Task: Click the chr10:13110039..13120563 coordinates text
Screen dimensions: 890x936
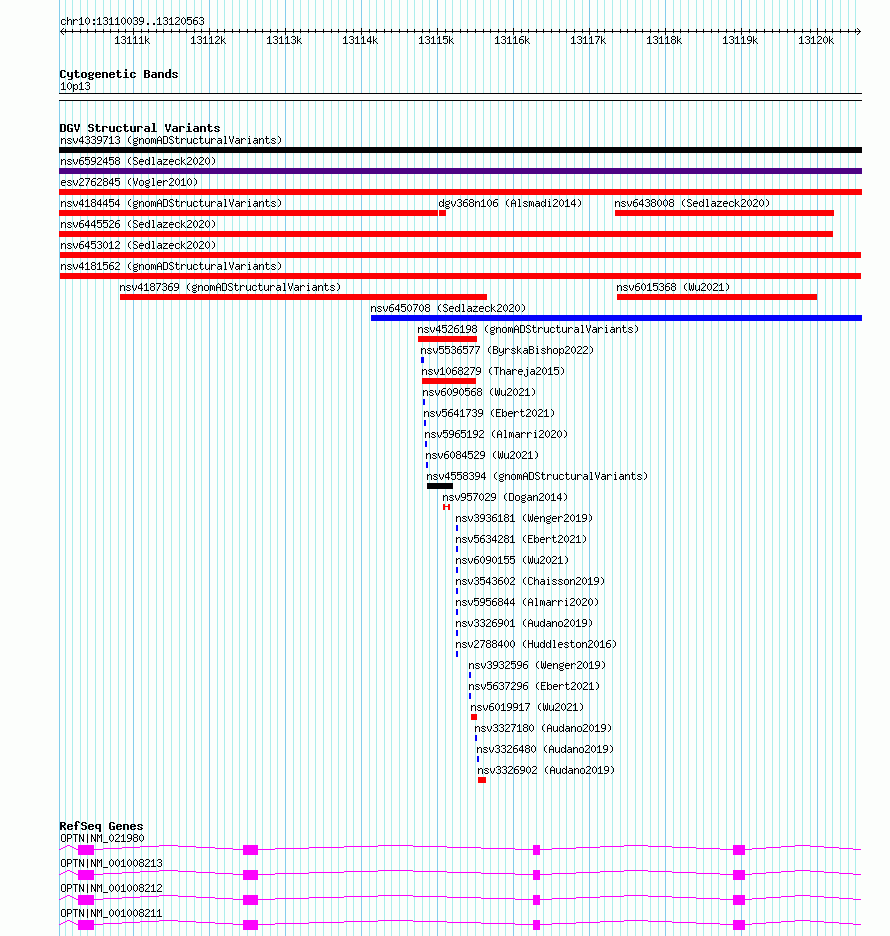Action: pos(133,21)
